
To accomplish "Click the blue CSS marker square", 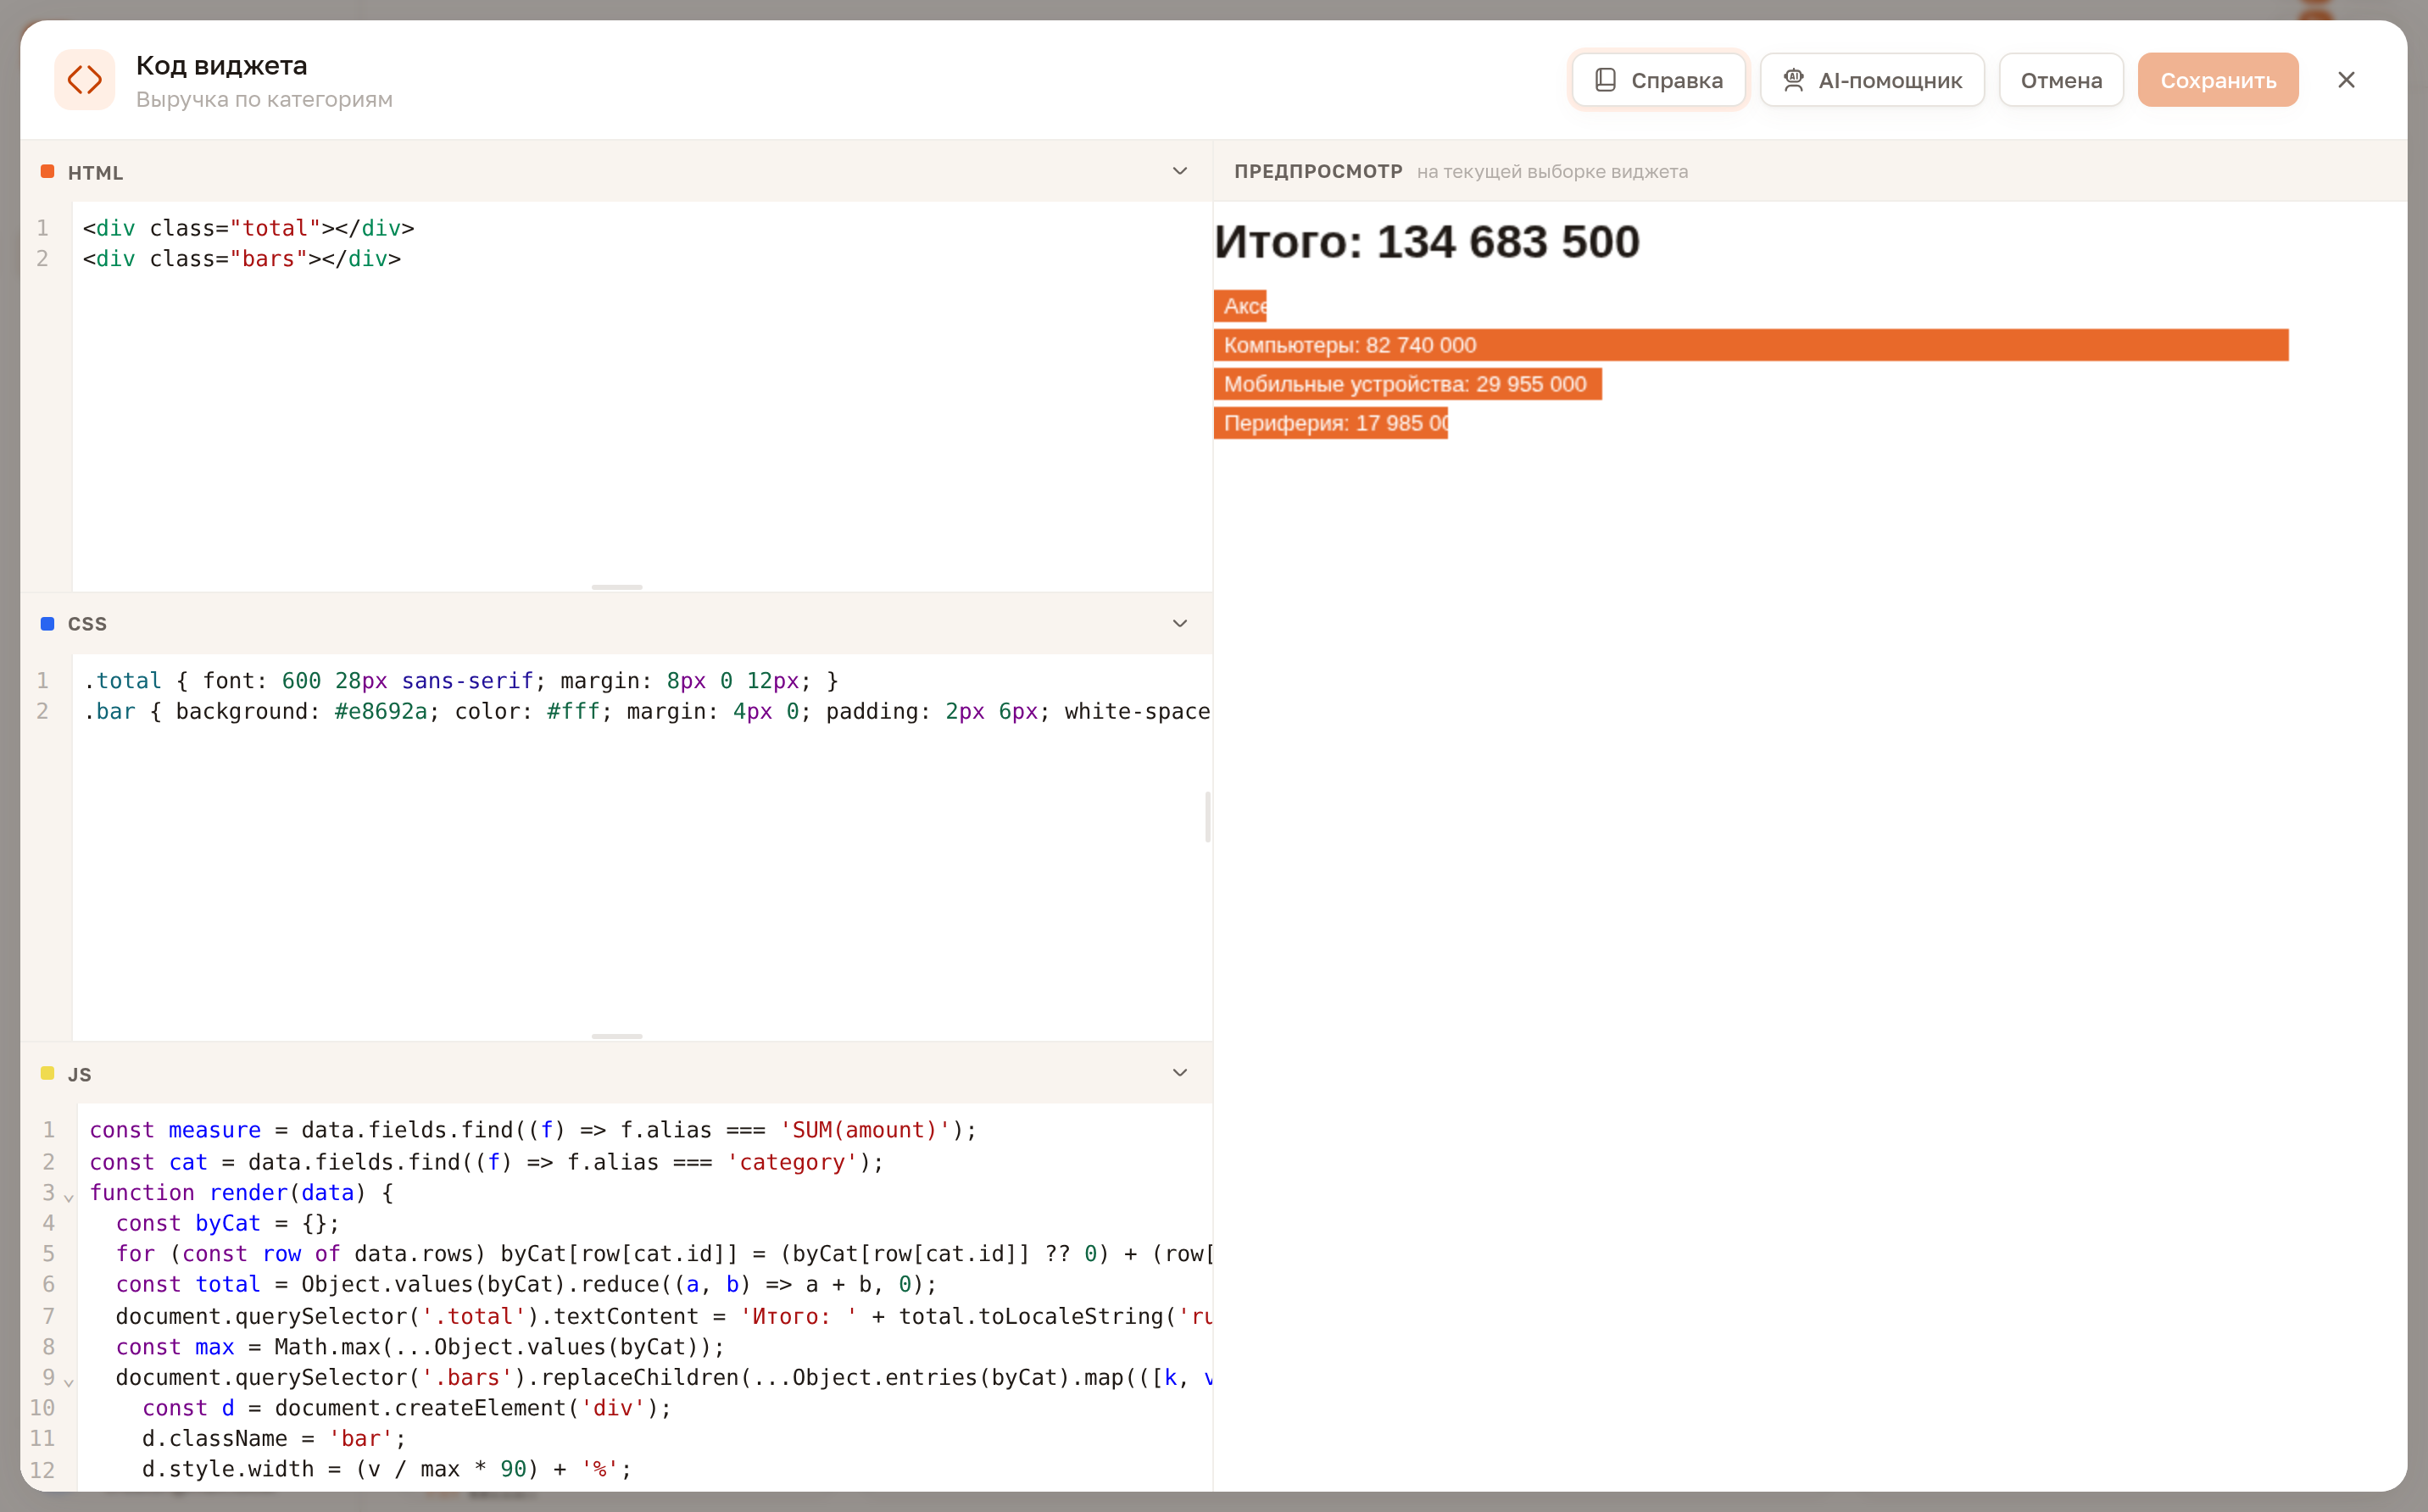I will coord(47,623).
